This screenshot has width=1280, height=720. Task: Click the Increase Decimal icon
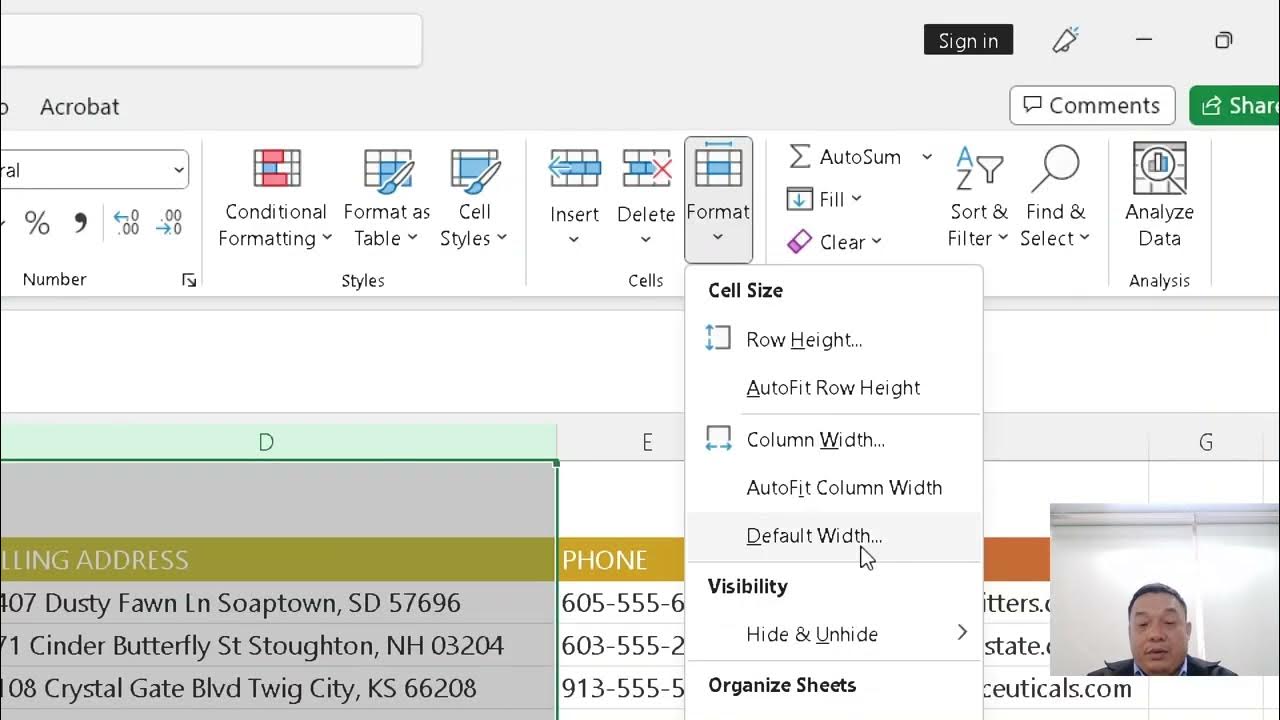(x=126, y=223)
